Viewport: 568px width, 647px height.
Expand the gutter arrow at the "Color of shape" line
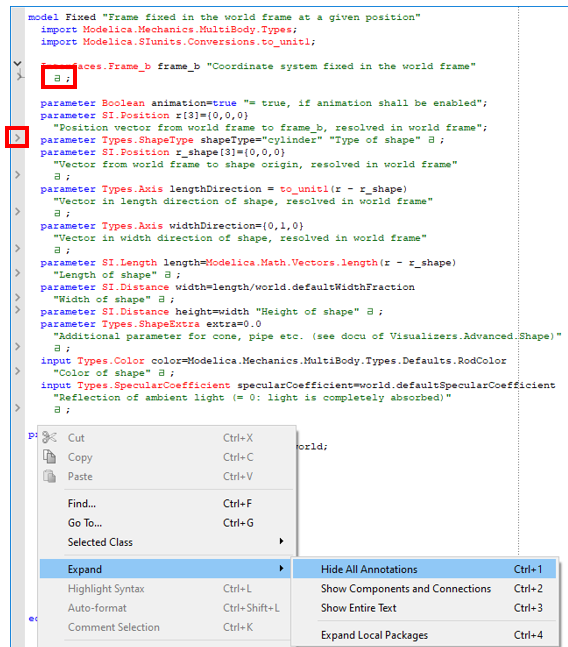click(x=17, y=371)
